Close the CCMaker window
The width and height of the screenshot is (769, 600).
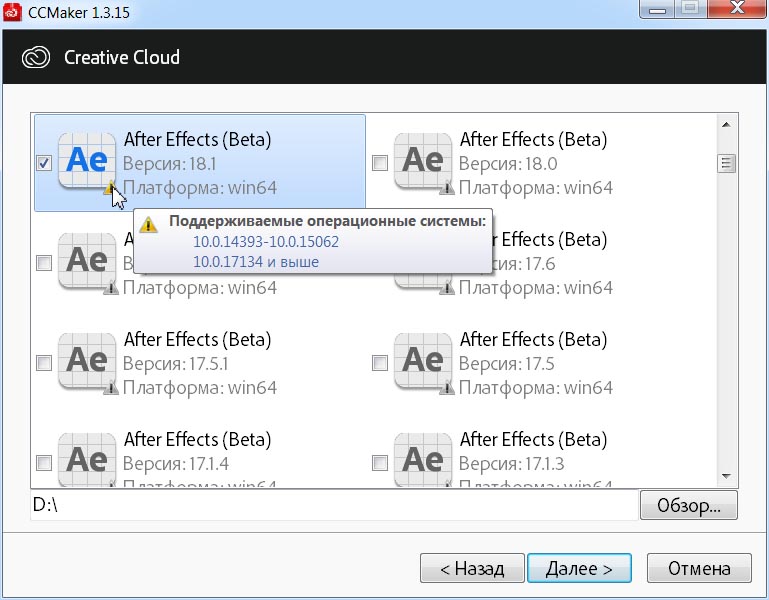click(x=736, y=8)
